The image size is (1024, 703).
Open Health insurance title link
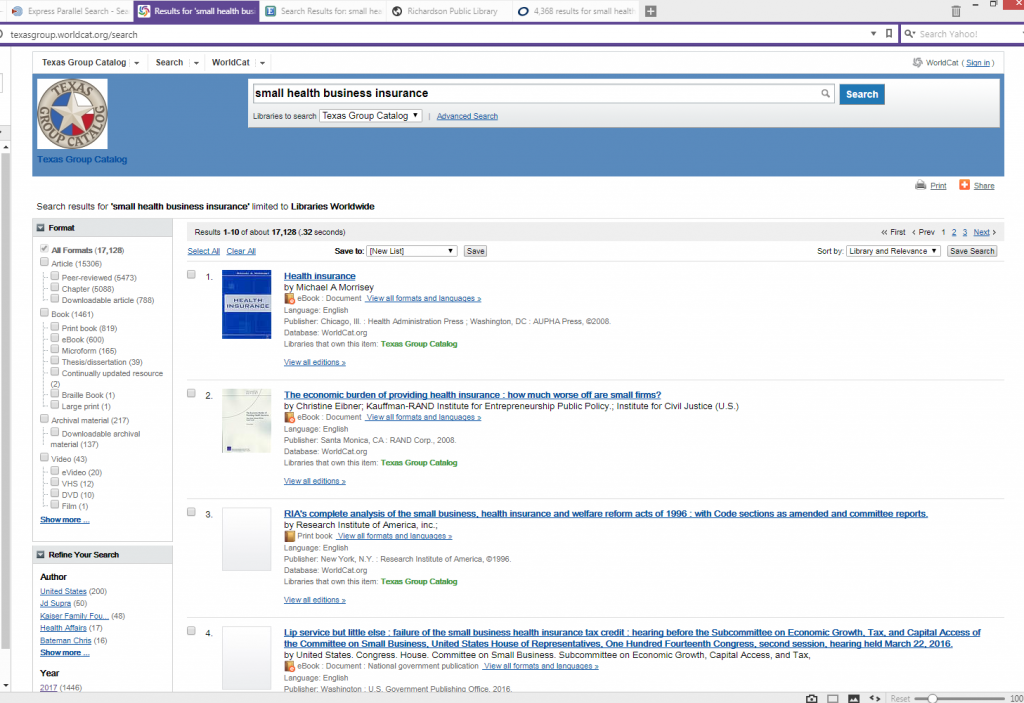pyautogui.click(x=319, y=276)
